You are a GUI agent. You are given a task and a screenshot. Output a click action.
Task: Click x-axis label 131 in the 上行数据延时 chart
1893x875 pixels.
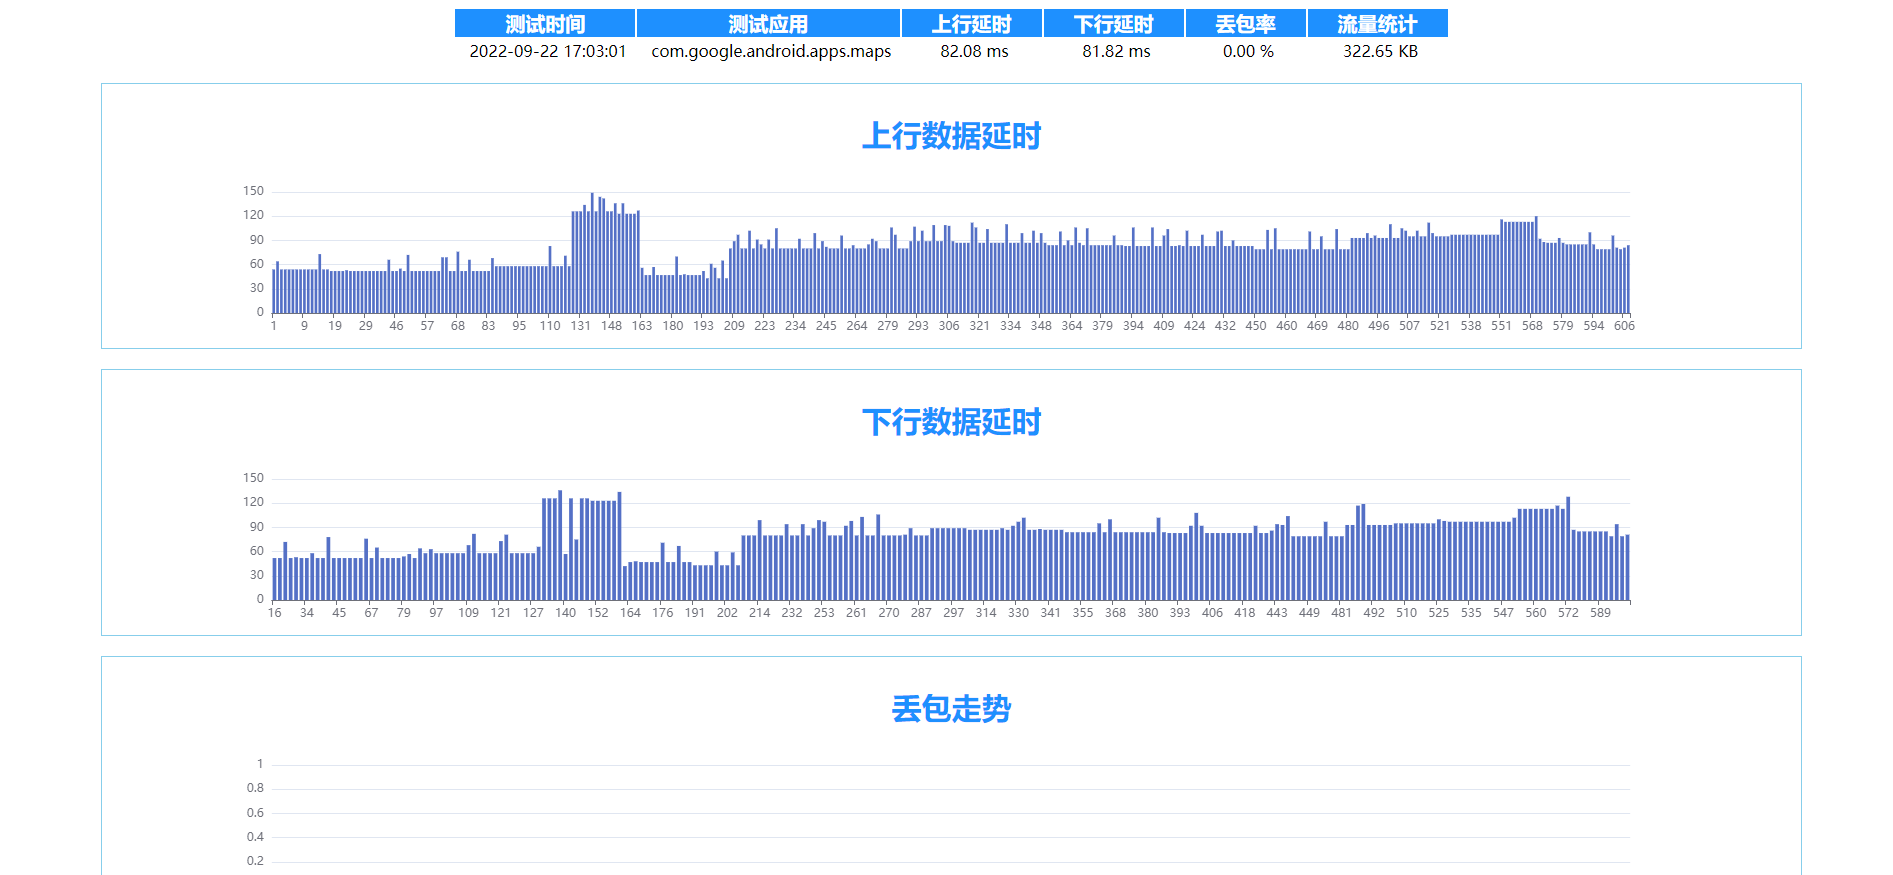(x=580, y=326)
